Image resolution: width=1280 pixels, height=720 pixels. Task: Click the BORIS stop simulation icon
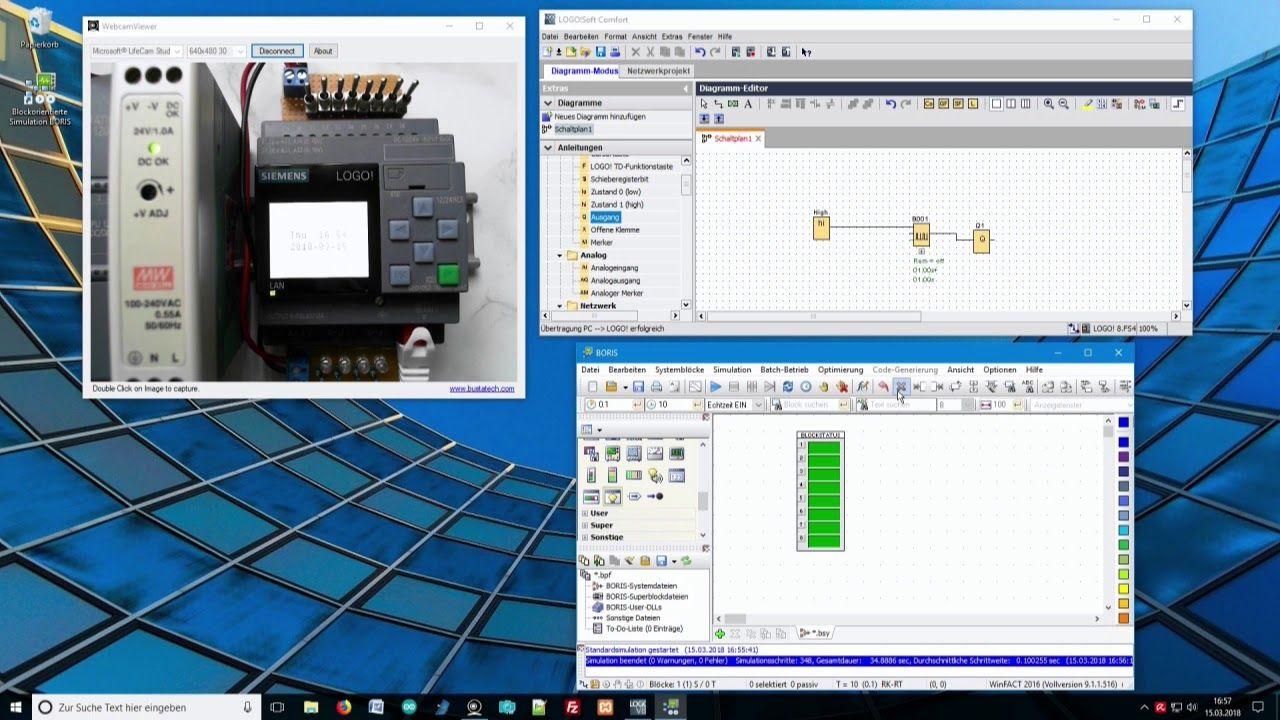click(x=734, y=387)
